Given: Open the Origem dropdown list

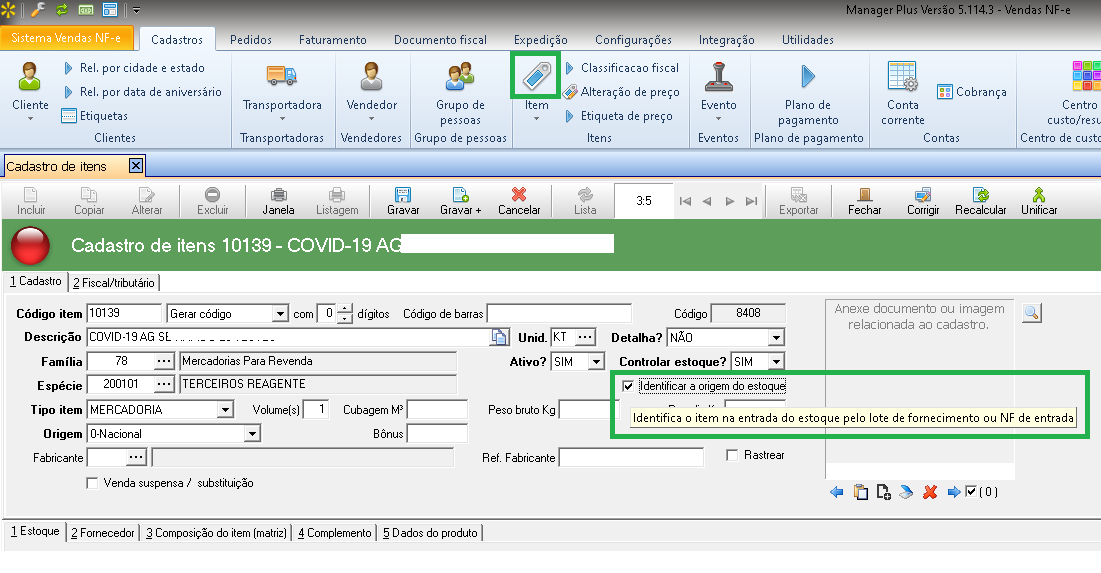Looking at the screenshot, I should tap(252, 434).
